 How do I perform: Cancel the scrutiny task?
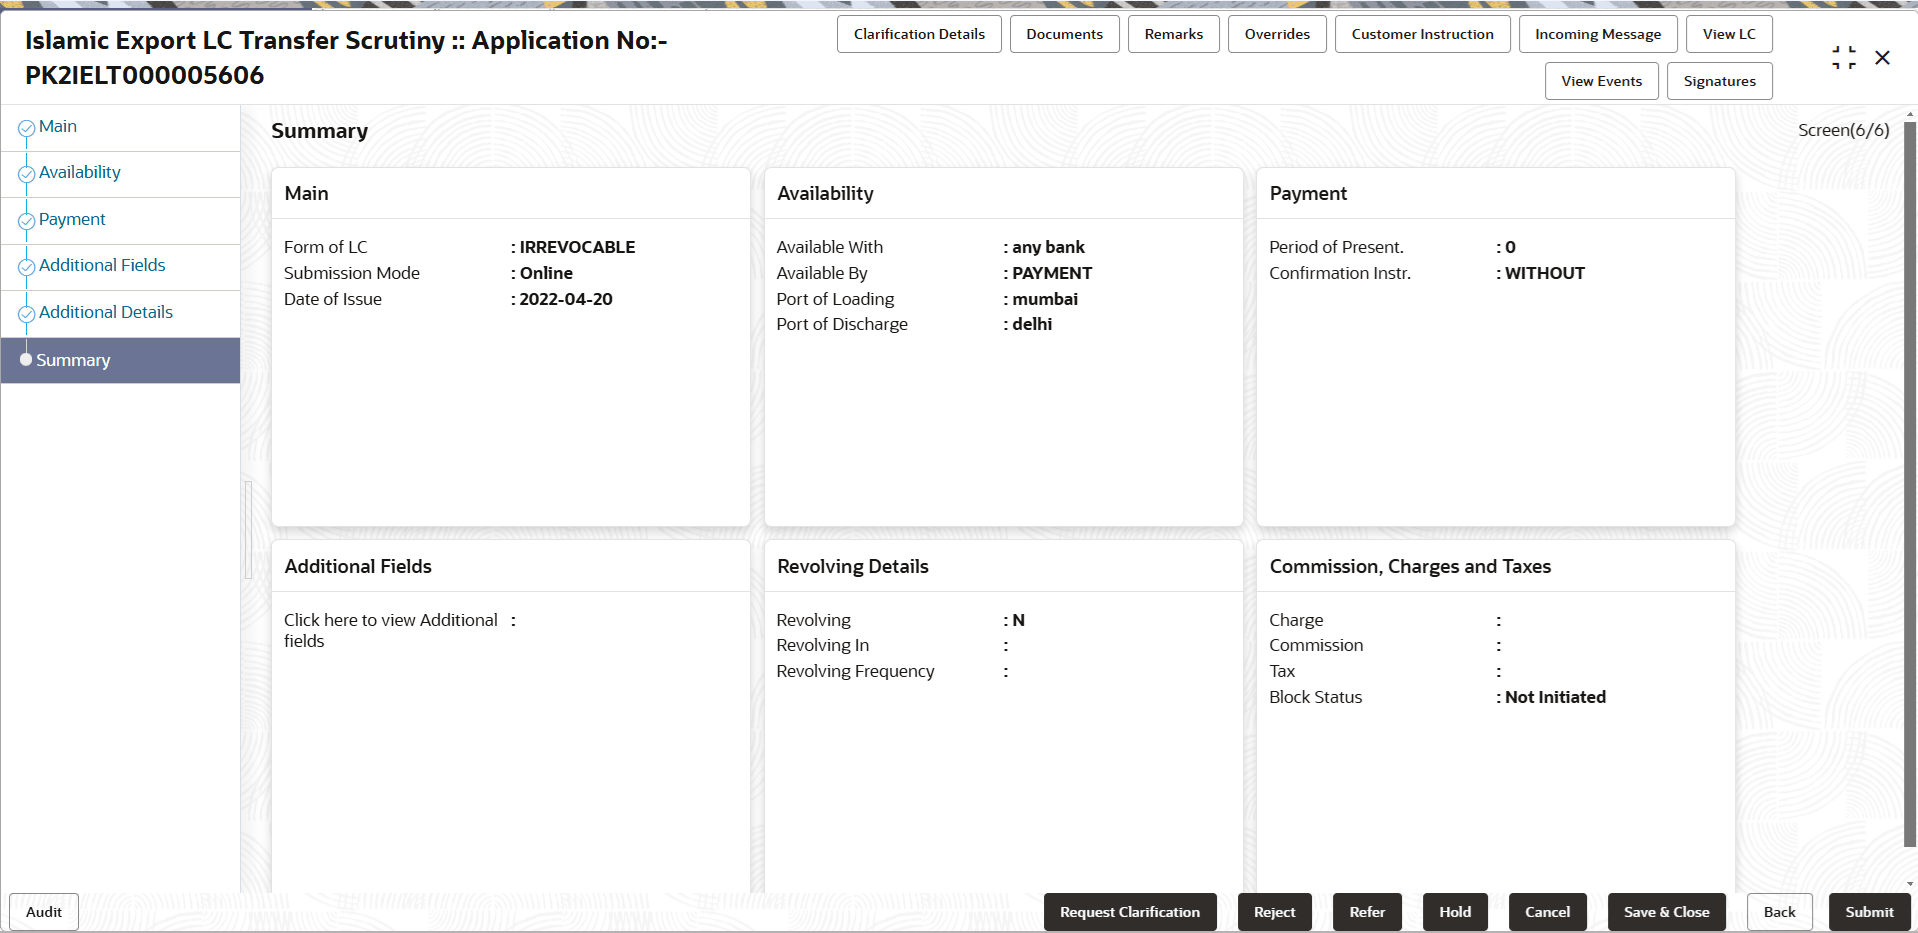coord(1547,912)
